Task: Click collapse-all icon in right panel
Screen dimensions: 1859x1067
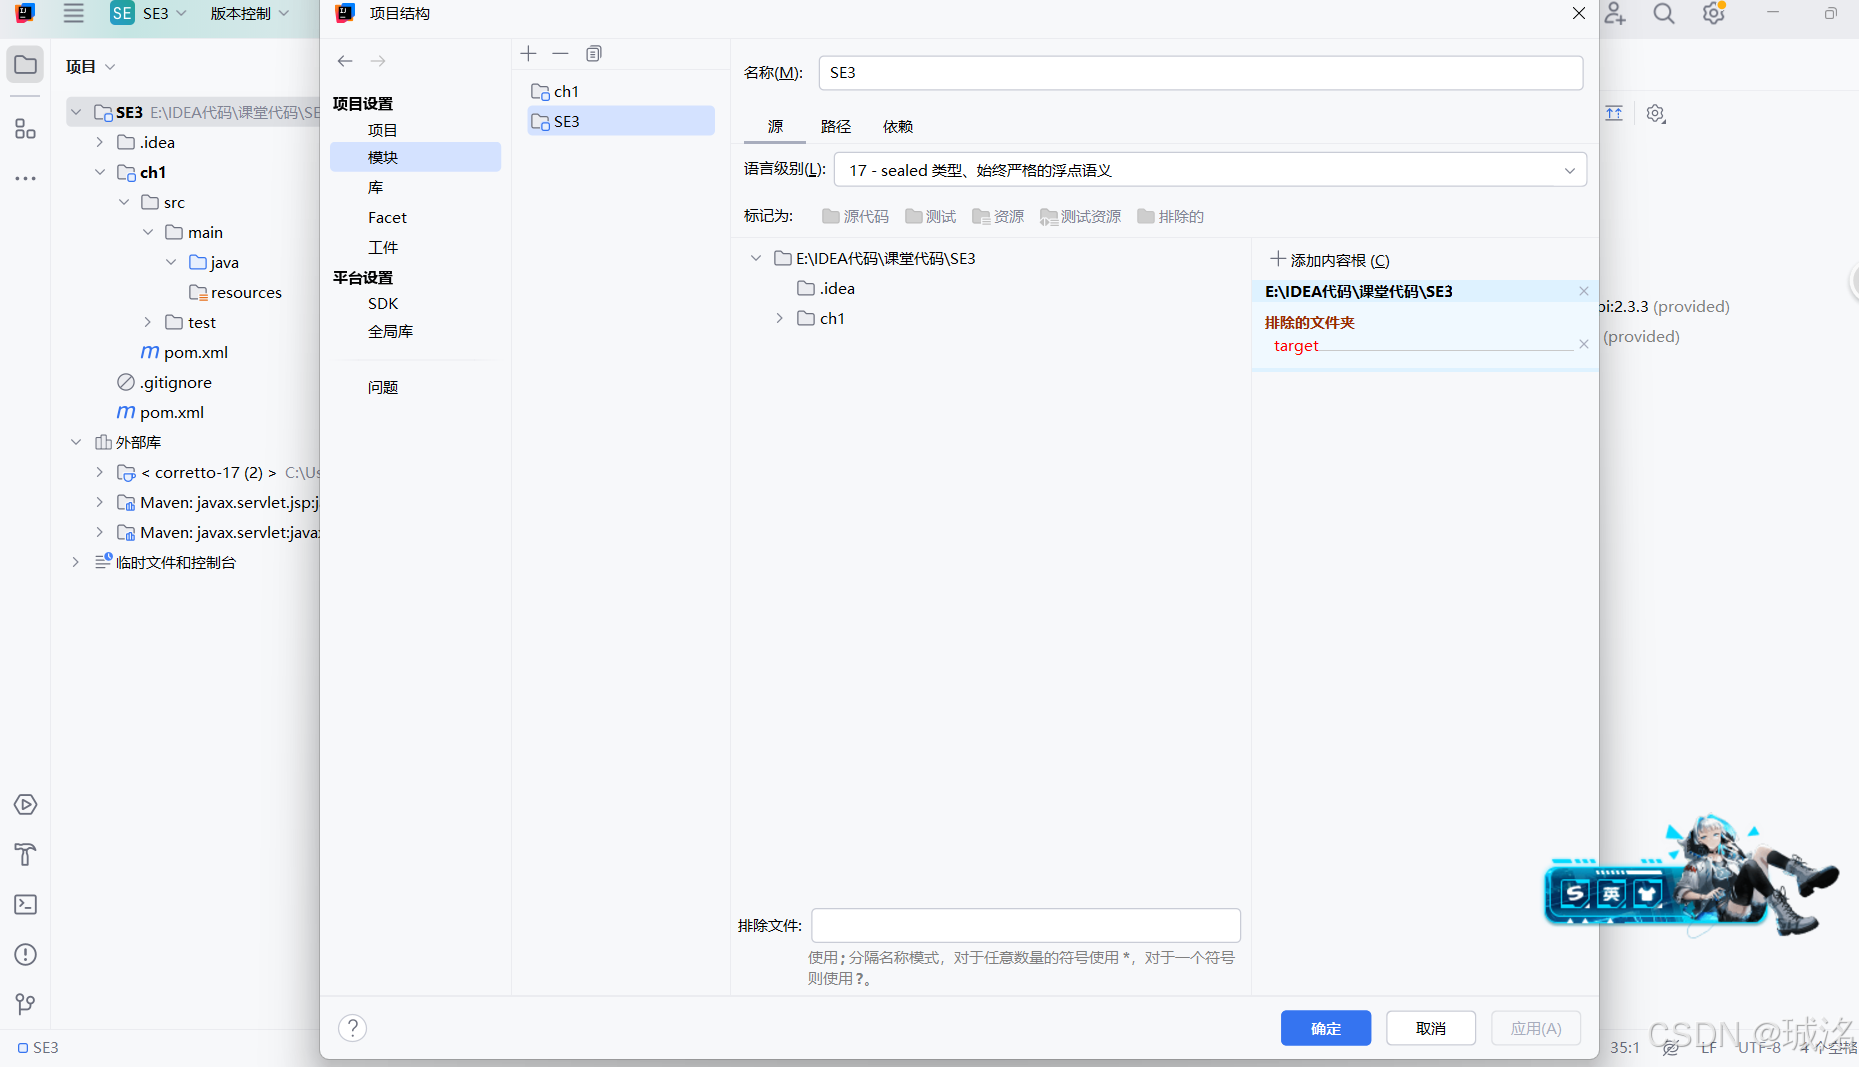Action: coord(1614,114)
